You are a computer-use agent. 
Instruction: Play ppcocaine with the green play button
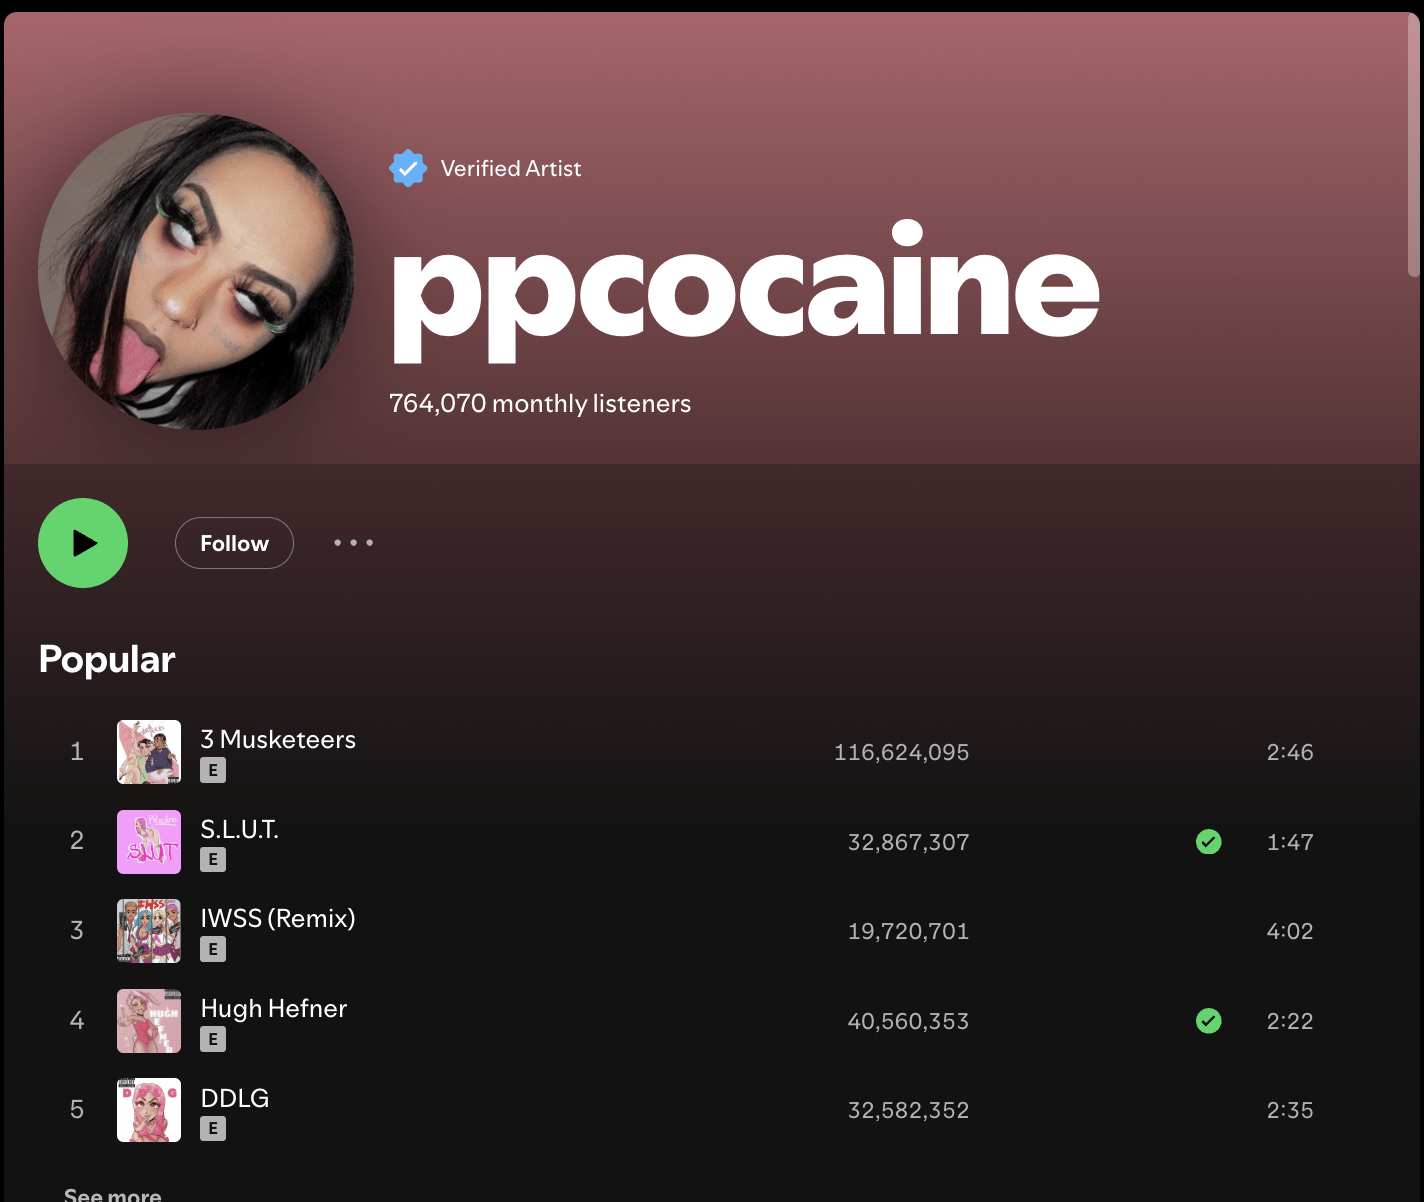click(x=83, y=543)
